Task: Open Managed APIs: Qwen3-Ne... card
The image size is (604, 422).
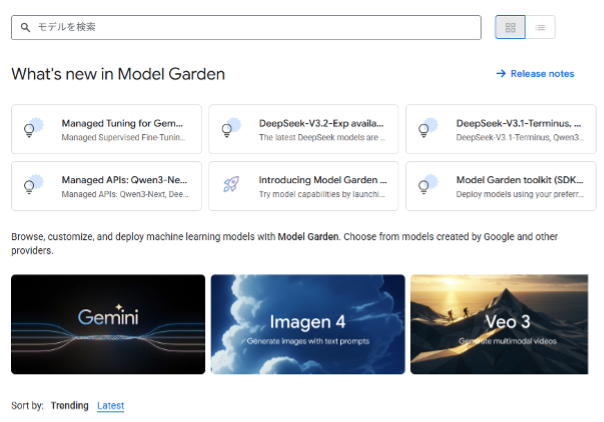Action: point(106,186)
